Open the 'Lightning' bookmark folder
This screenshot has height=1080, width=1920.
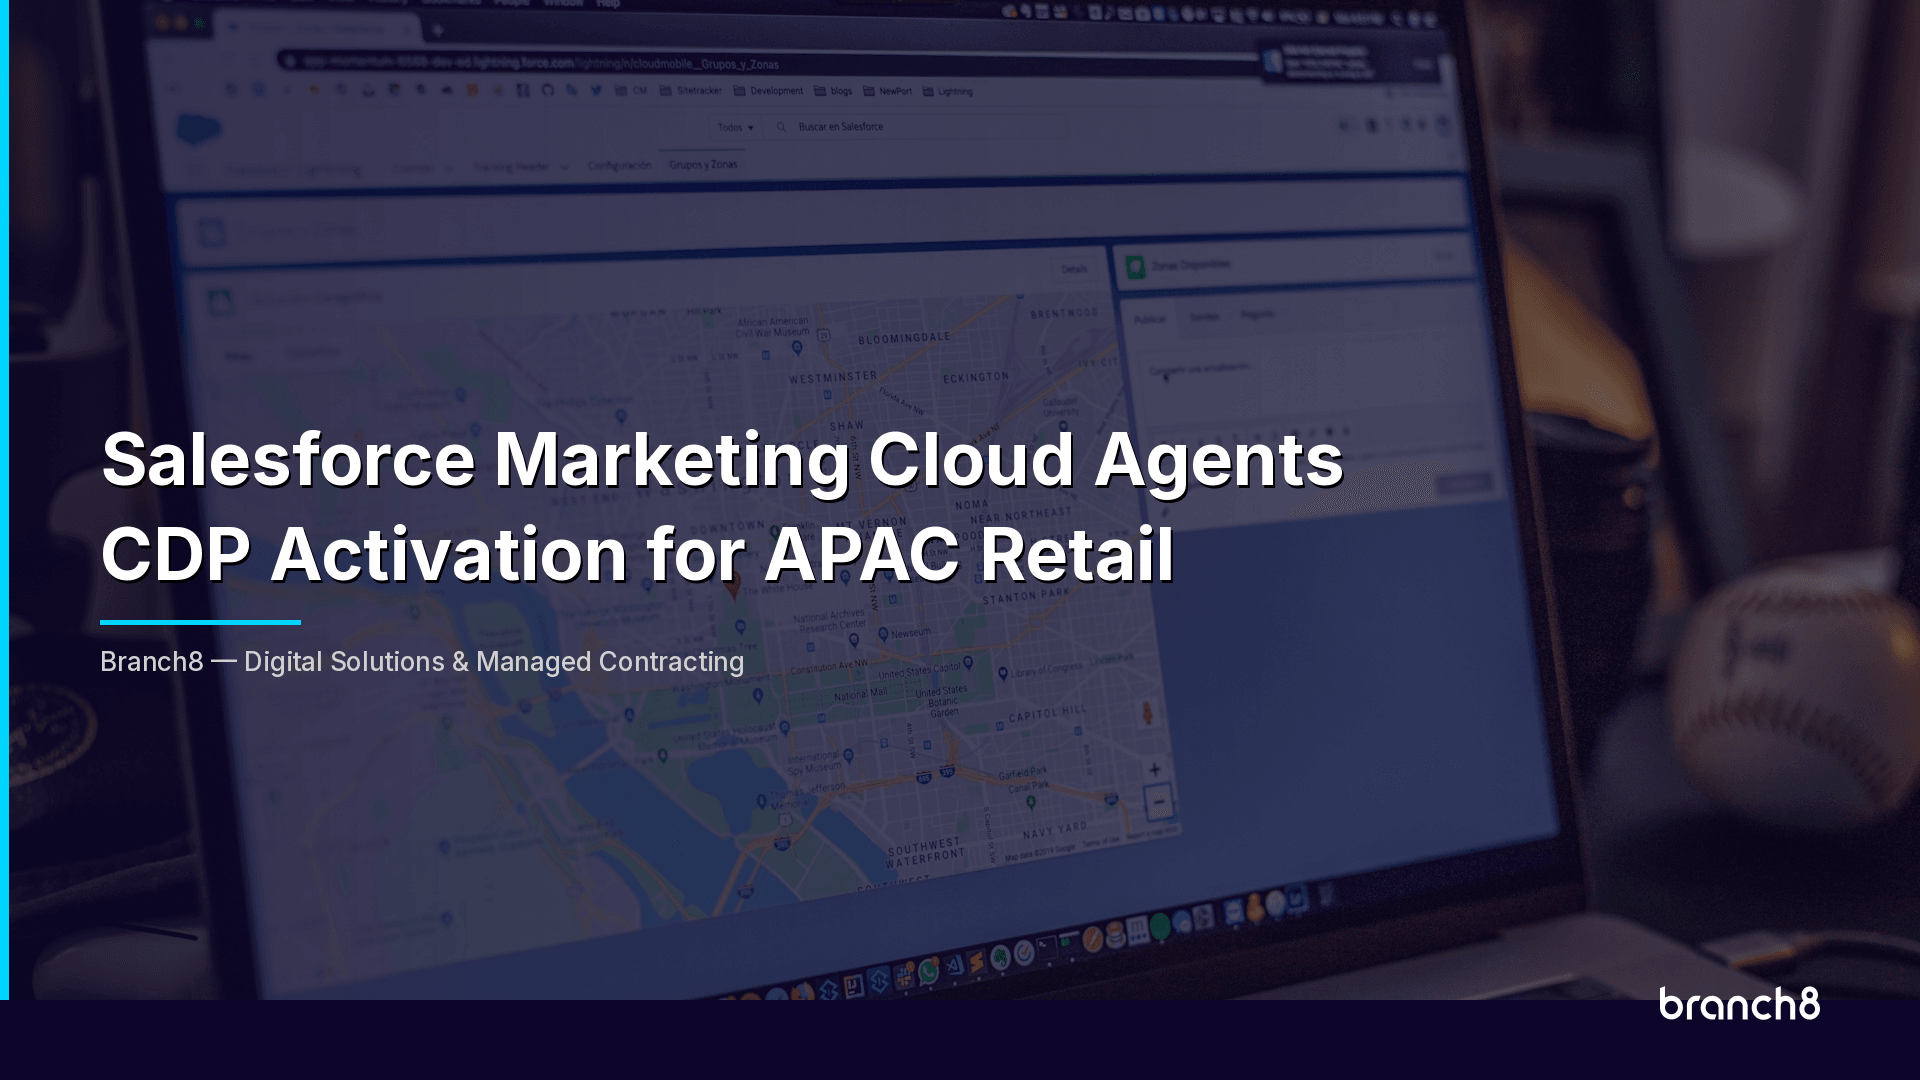[947, 91]
